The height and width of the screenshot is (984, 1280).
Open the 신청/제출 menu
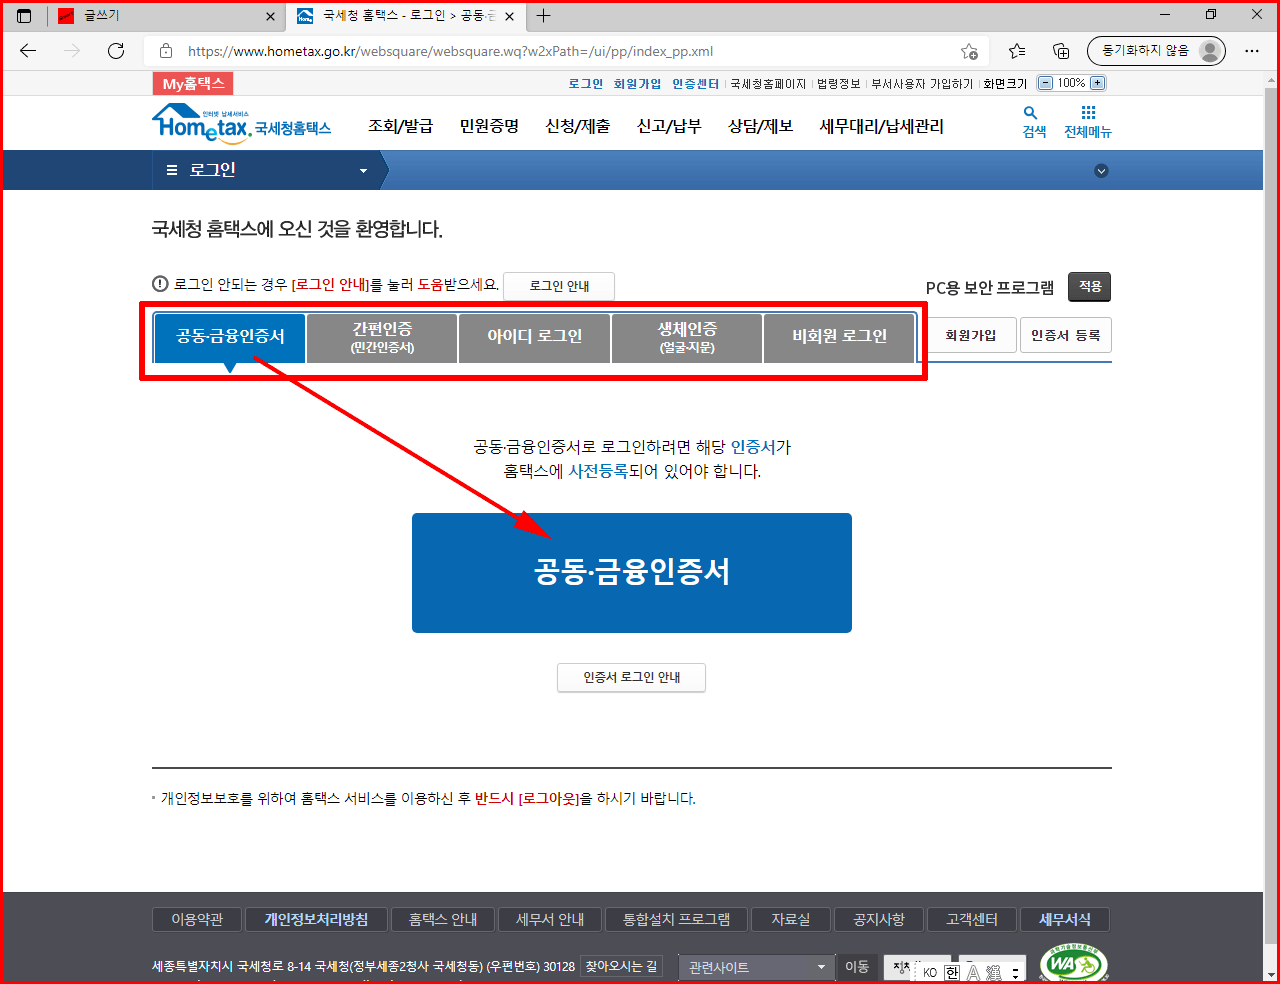point(577,126)
